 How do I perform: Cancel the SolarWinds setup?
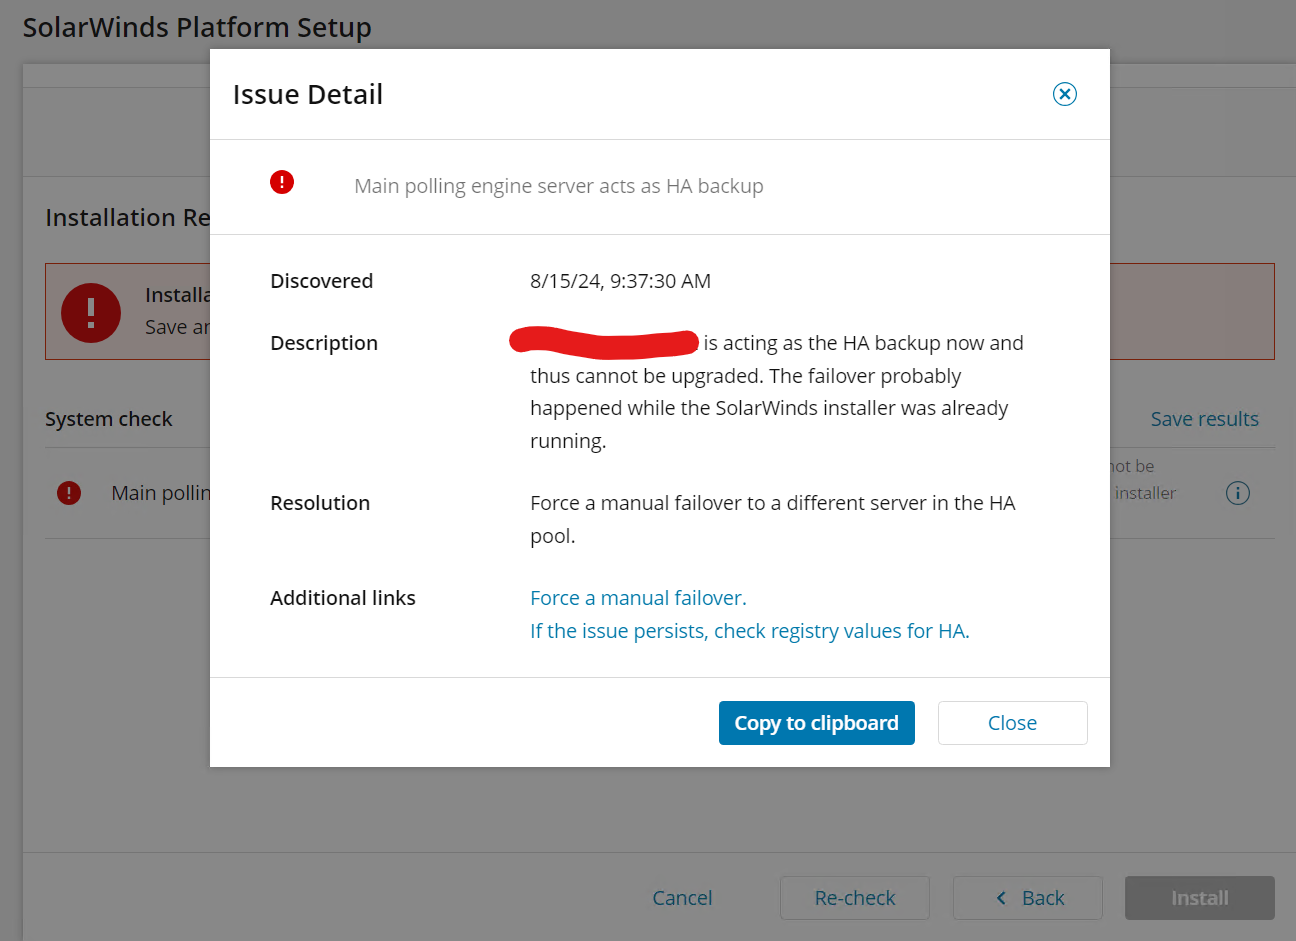tap(682, 898)
